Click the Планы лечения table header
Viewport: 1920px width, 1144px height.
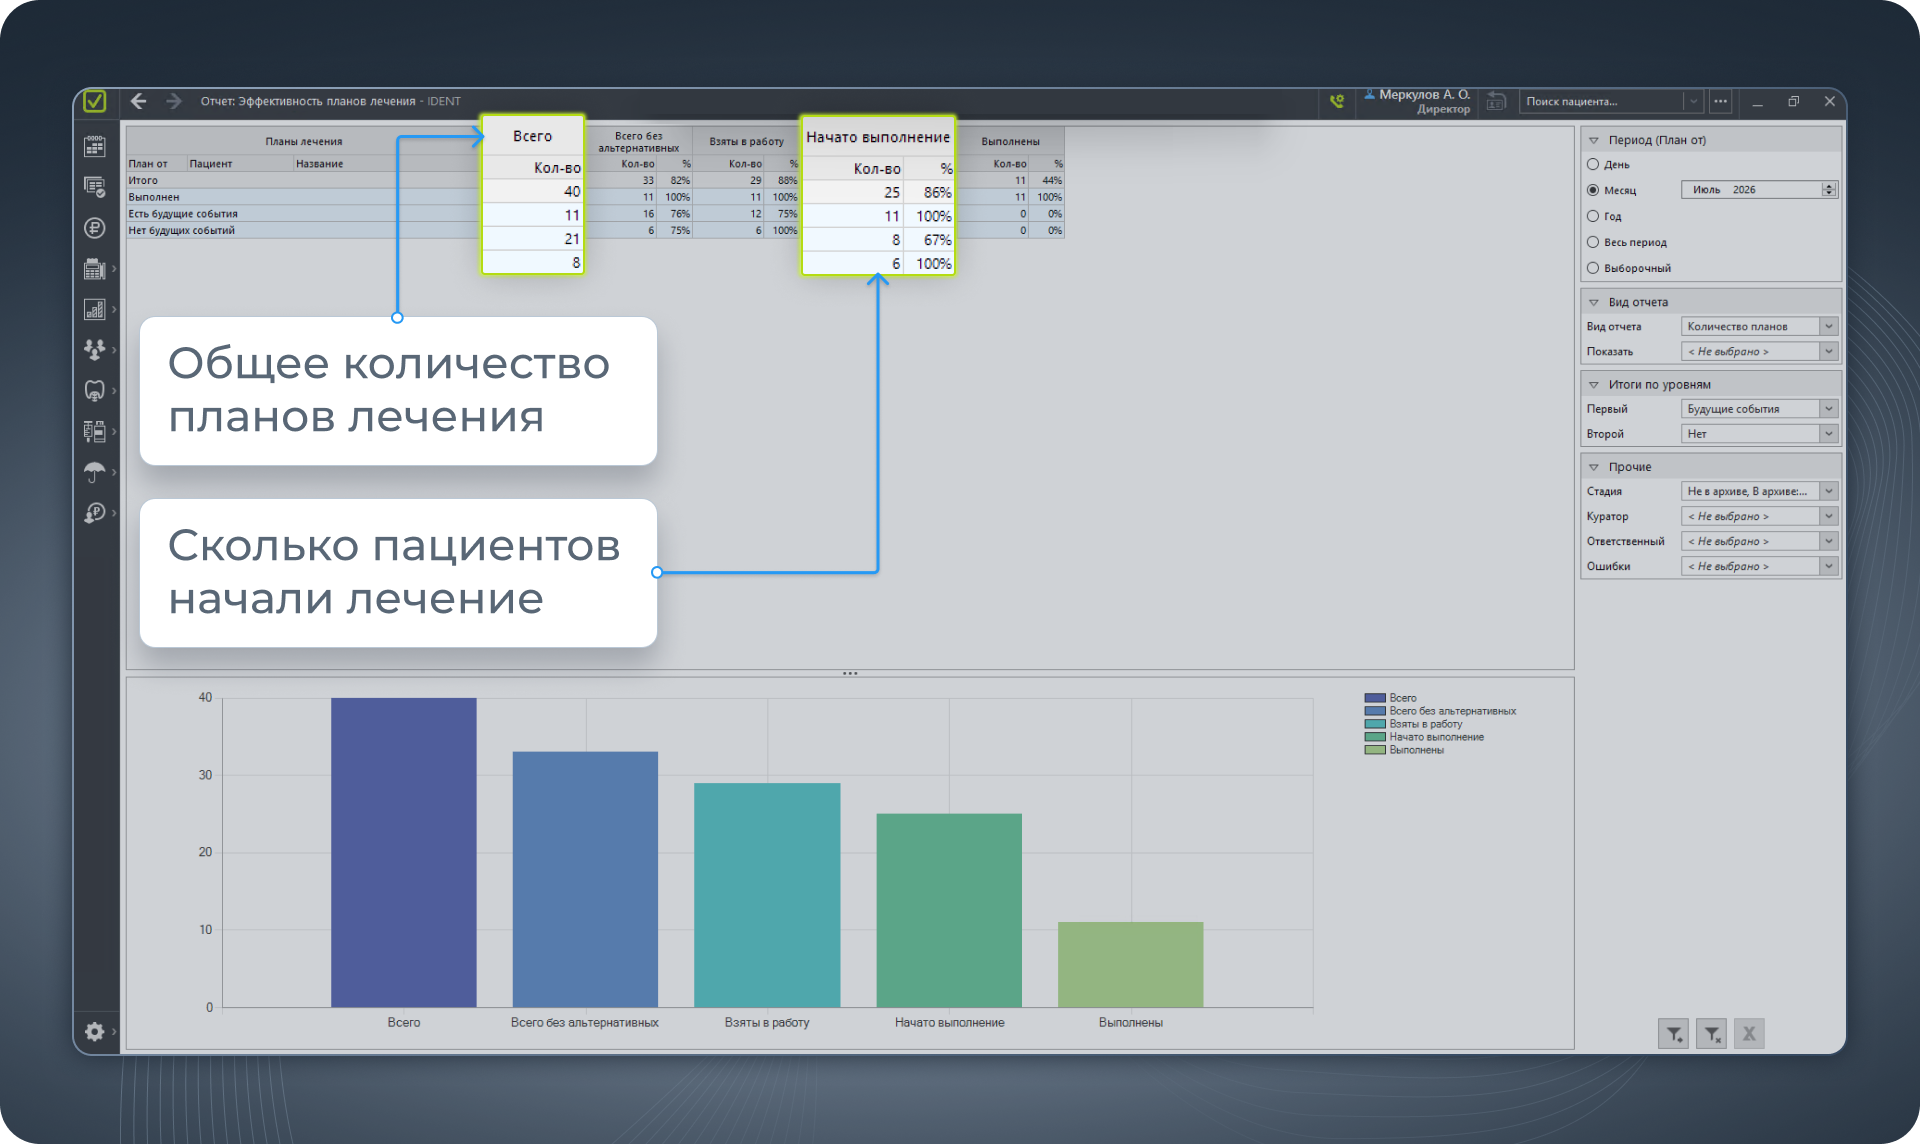(x=304, y=142)
